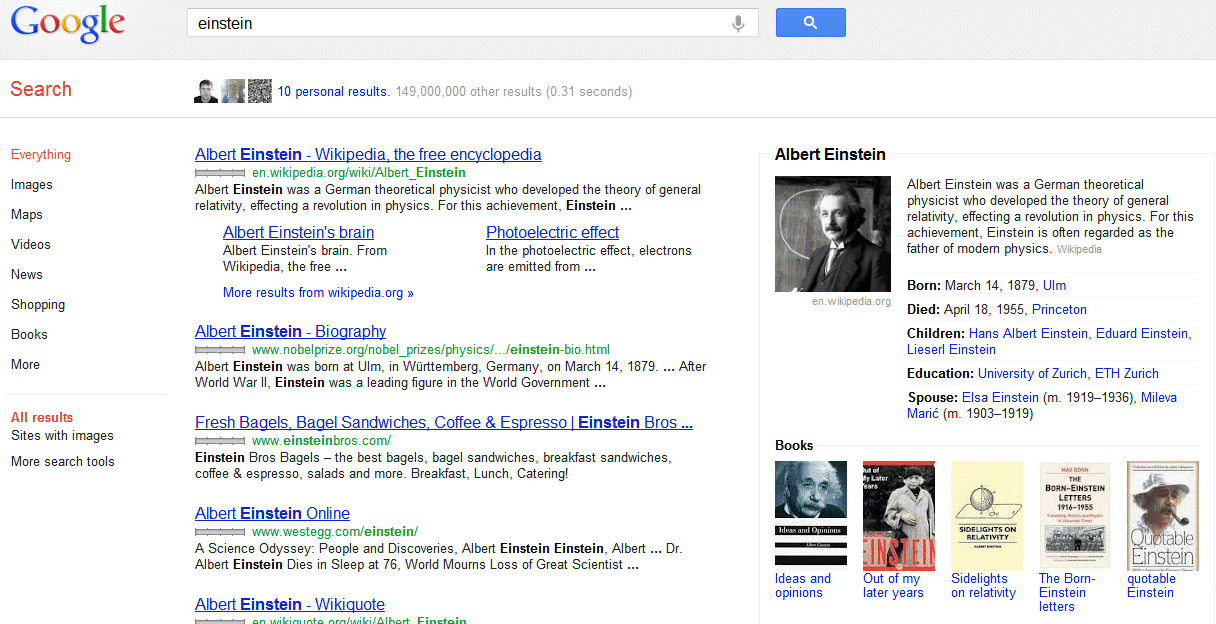Select All results filter
This screenshot has height=624, width=1216.
pyautogui.click(x=42, y=418)
